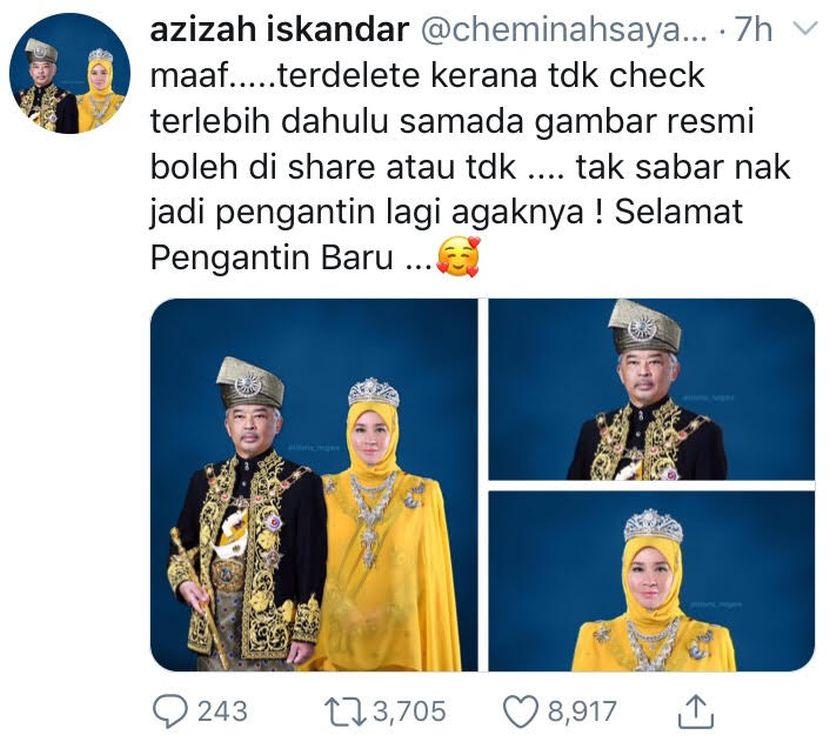Open the man's solo portrait photo
The height and width of the screenshot is (749, 830).
[x=652, y=390]
